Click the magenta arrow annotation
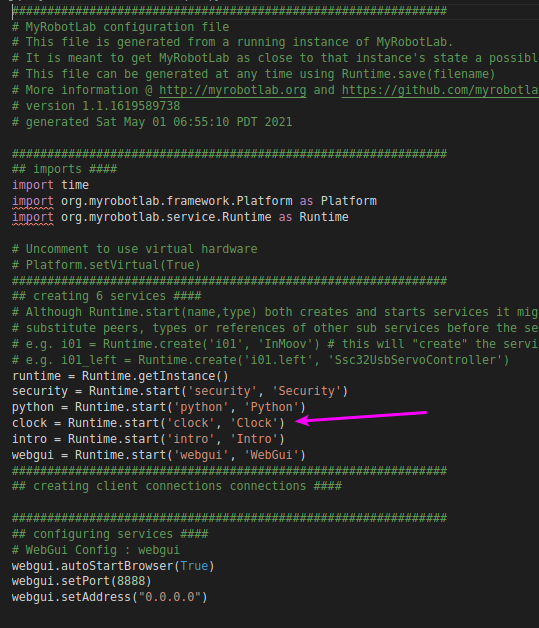Screen dimensions: 539x628 point(361,417)
